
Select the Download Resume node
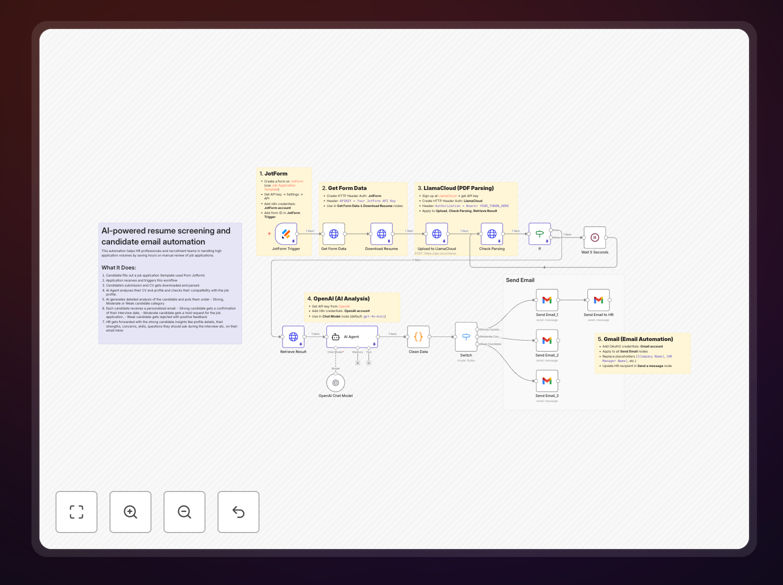coord(382,233)
